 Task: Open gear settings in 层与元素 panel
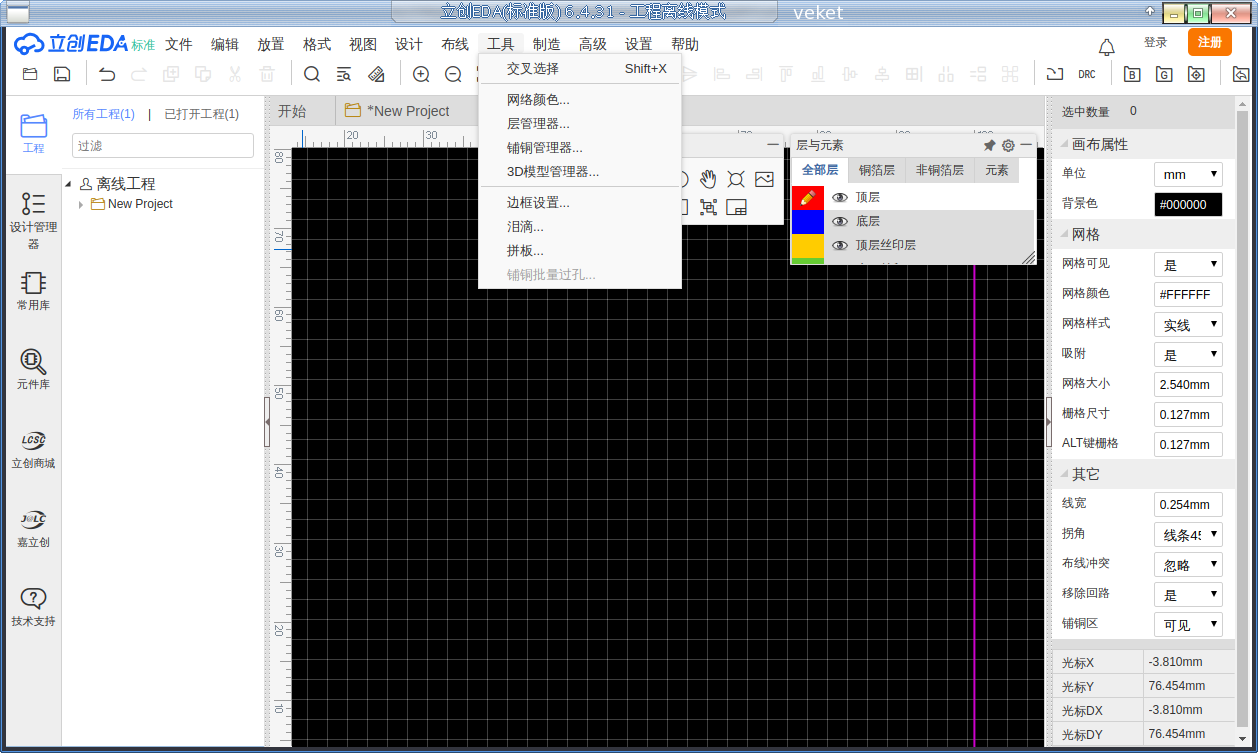click(1008, 145)
